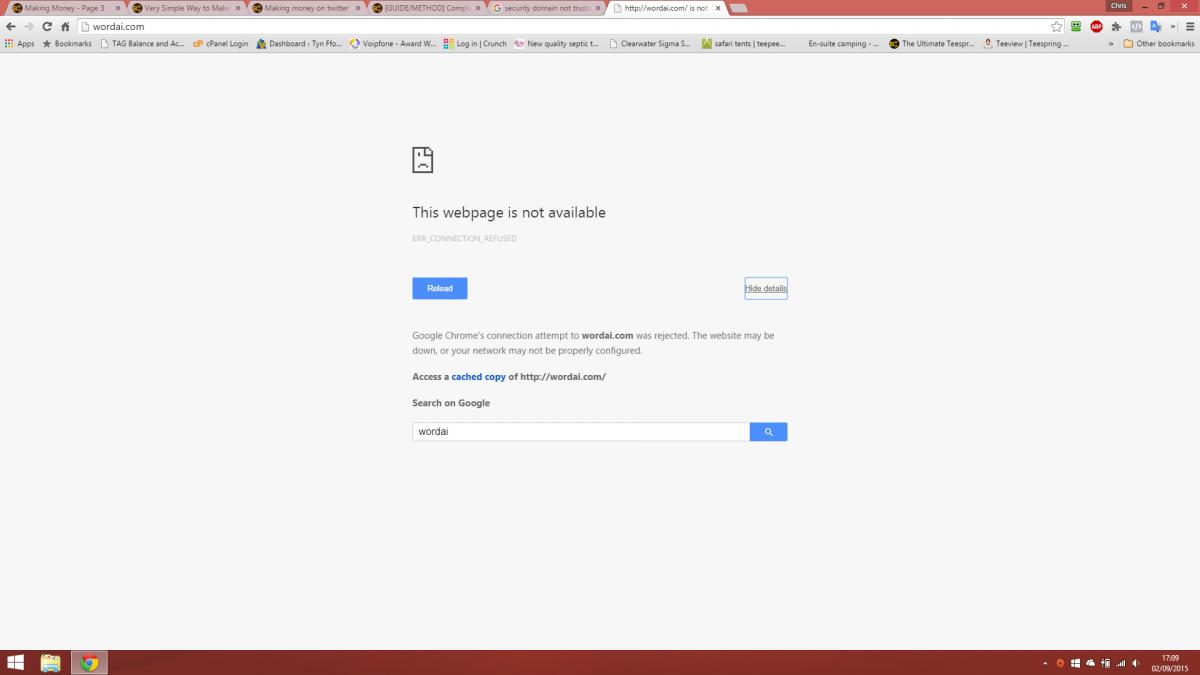Open the green robot face extension
The width and height of the screenshot is (1200, 675).
coord(1076,27)
